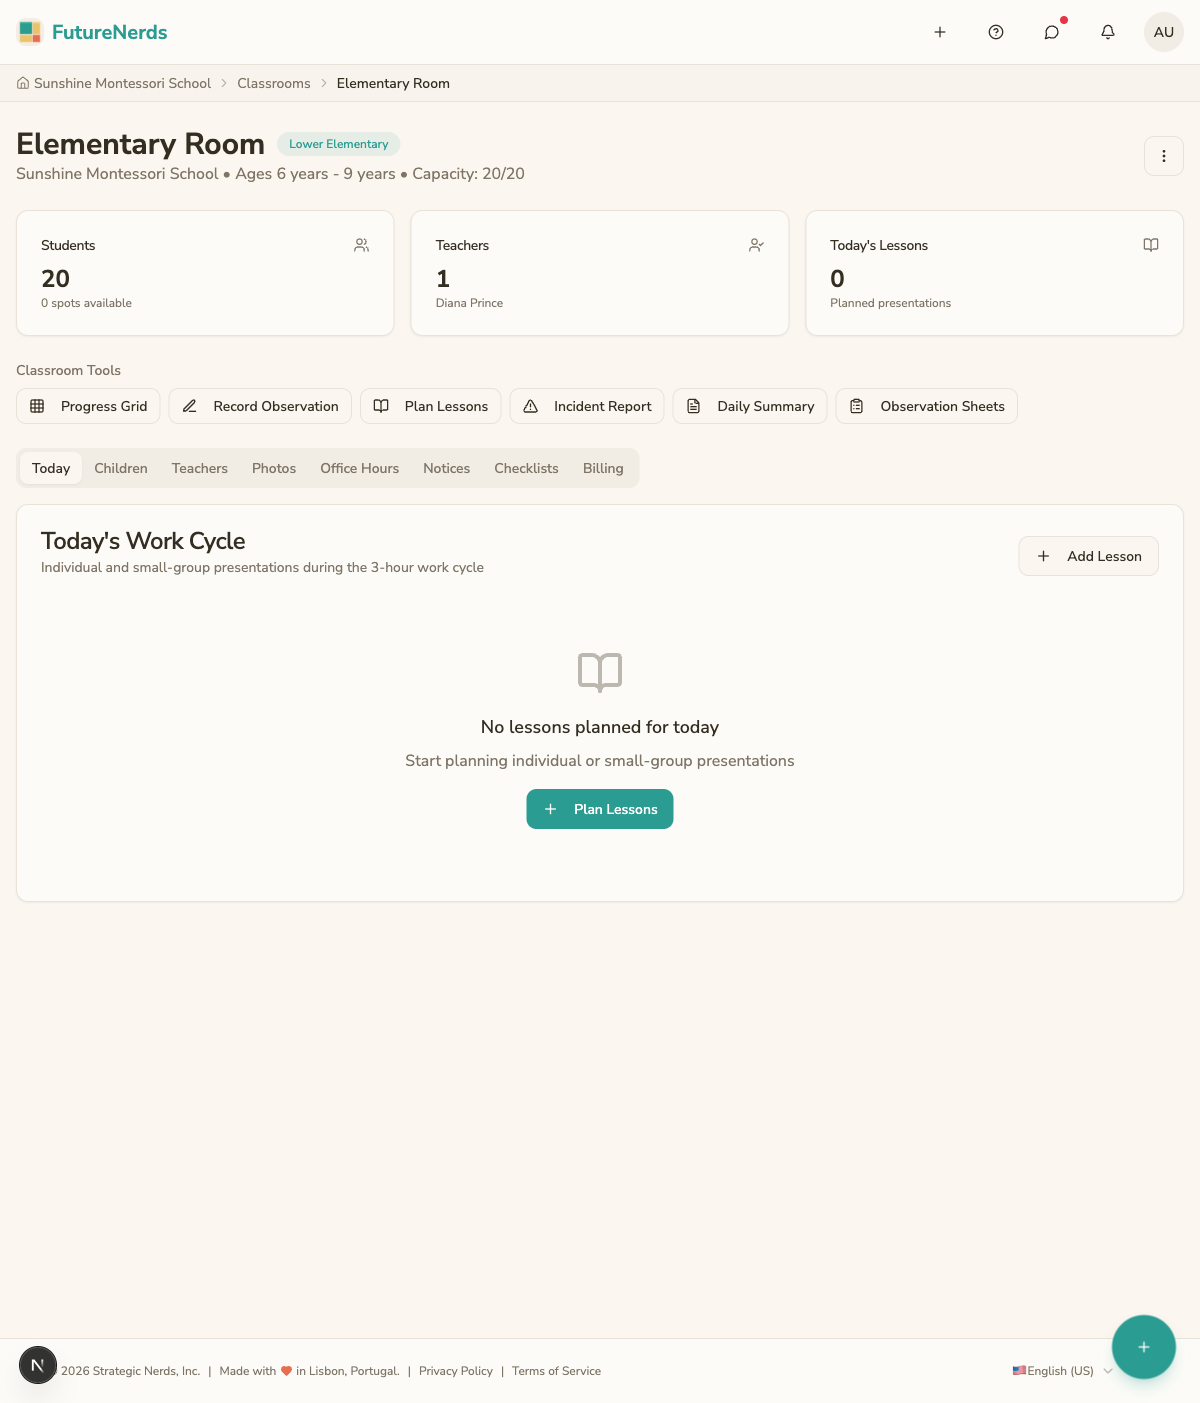Switch to the Children tab
The width and height of the screenshot is (1200, 1403).
(121, 468)
